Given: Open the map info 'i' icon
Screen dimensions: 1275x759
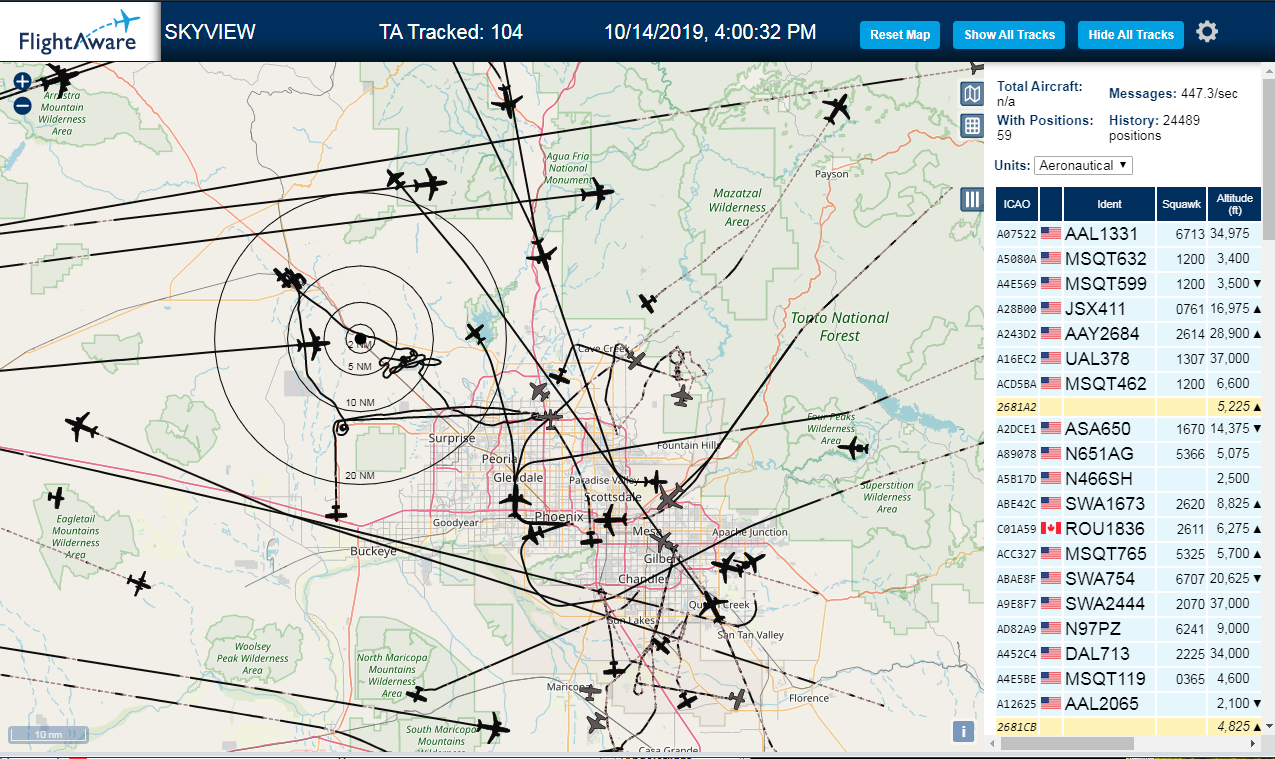Looking at the screenshot, I should coord(963,731).
